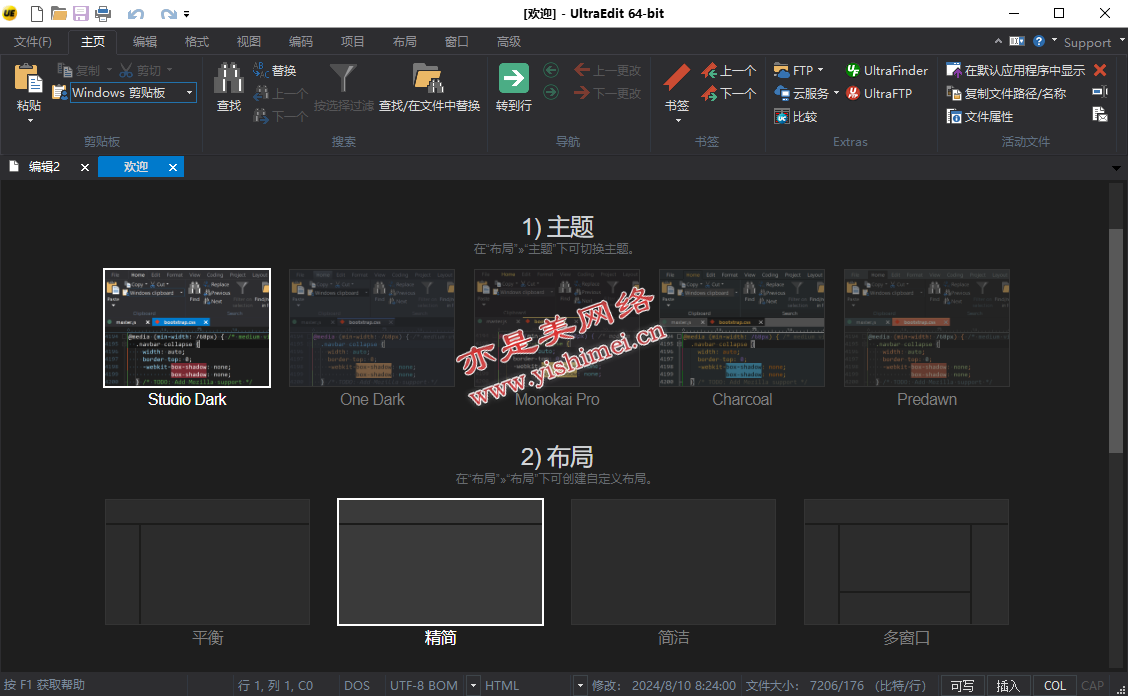The image size is (1128, 697).
Task: Switch to the 布局 ribbon tab
Action: (x=404, y=42)
